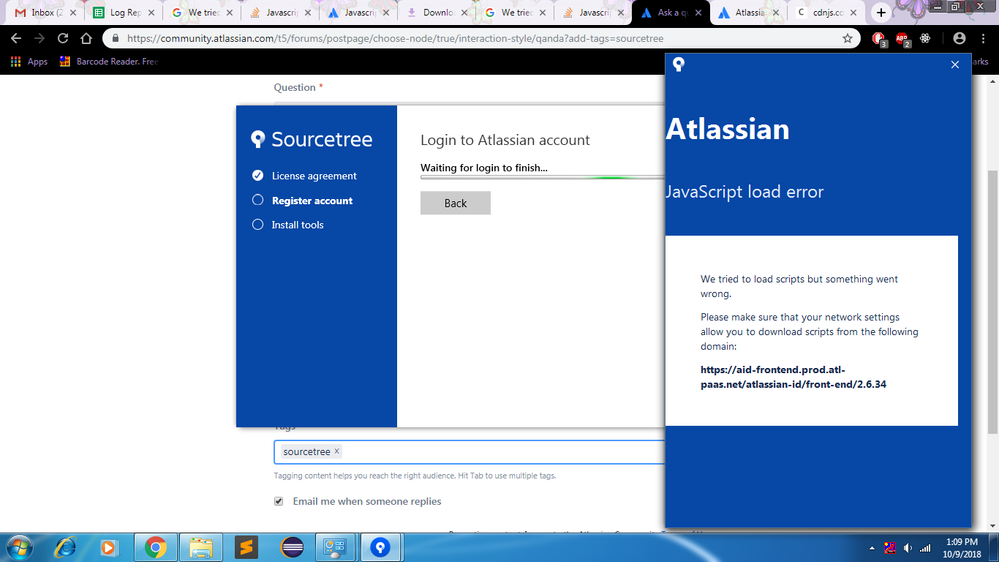Click the JavaScript load error heading
Image resolution: width=999 pixels, height=562 pixels.
click(744, 191)
